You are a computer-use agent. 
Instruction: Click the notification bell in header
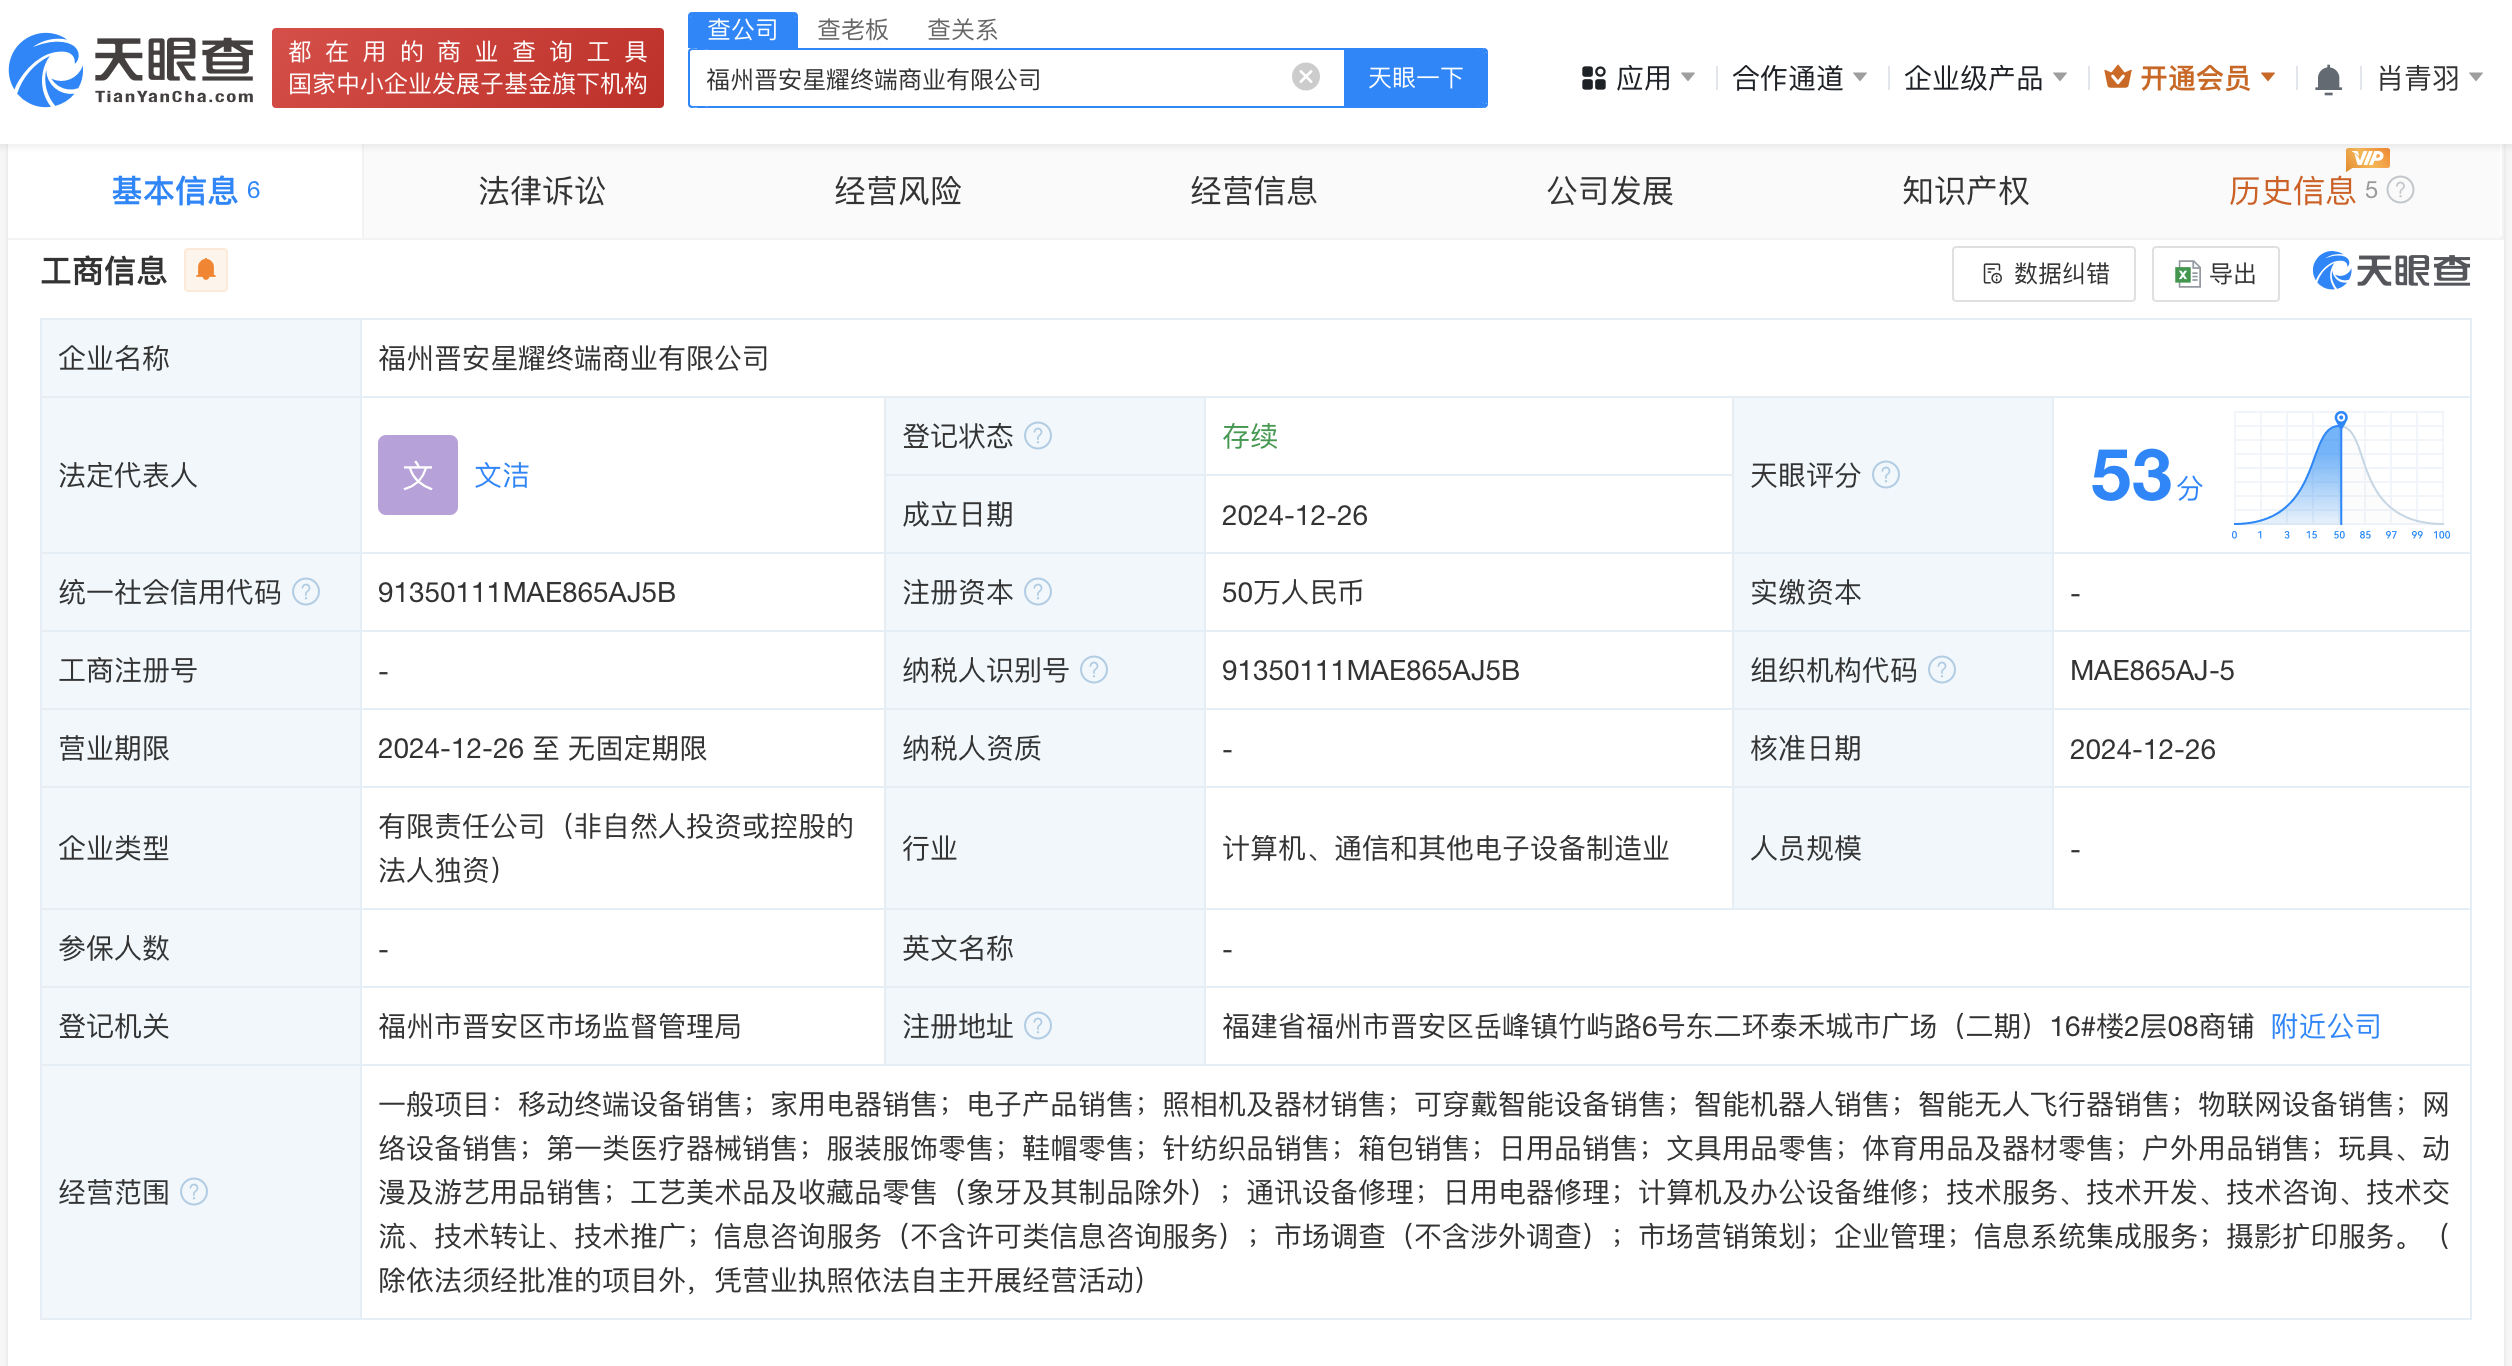coord(2328,78)
